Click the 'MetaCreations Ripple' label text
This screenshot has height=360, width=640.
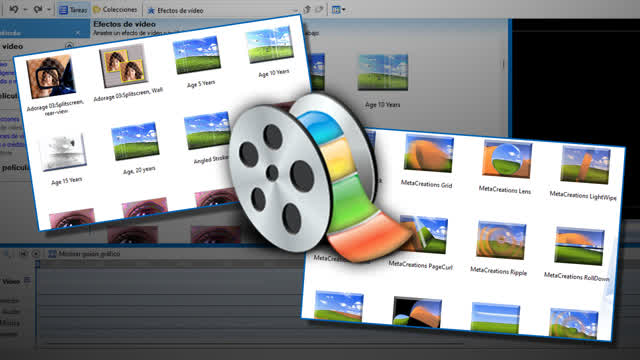tap(498, 271)
